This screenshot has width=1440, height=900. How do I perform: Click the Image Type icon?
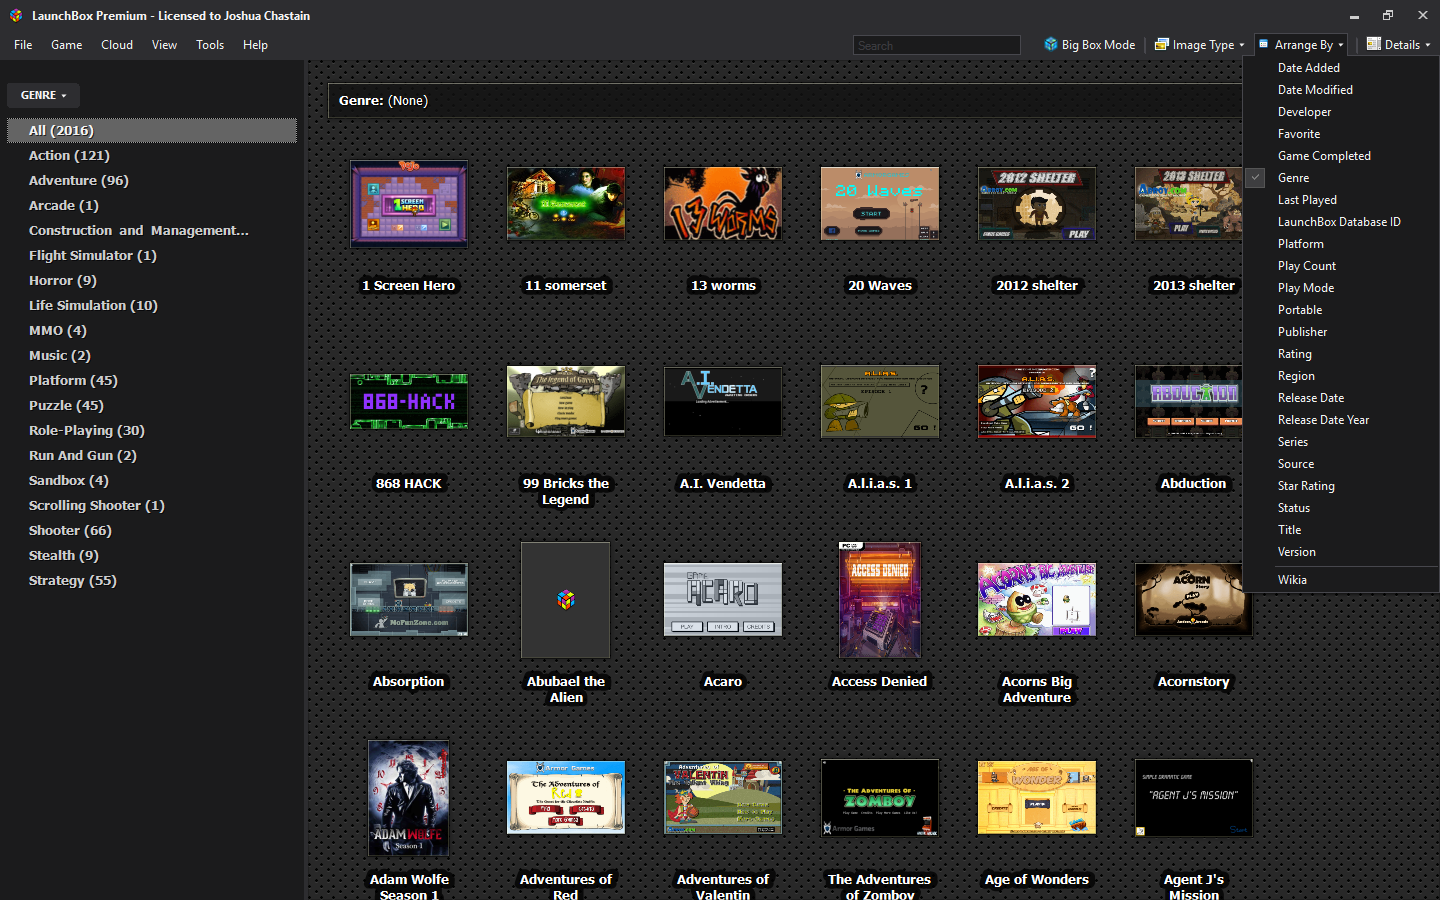tap(1161, 44)
